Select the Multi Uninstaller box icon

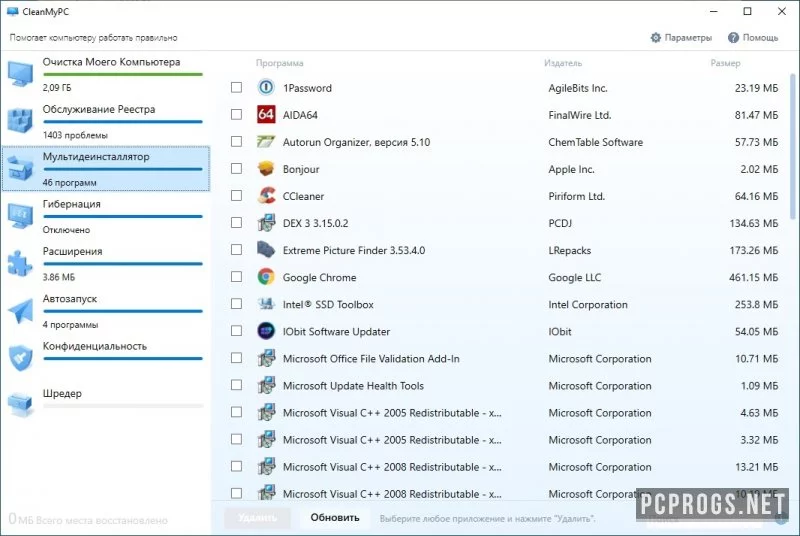tap(20, 168)
